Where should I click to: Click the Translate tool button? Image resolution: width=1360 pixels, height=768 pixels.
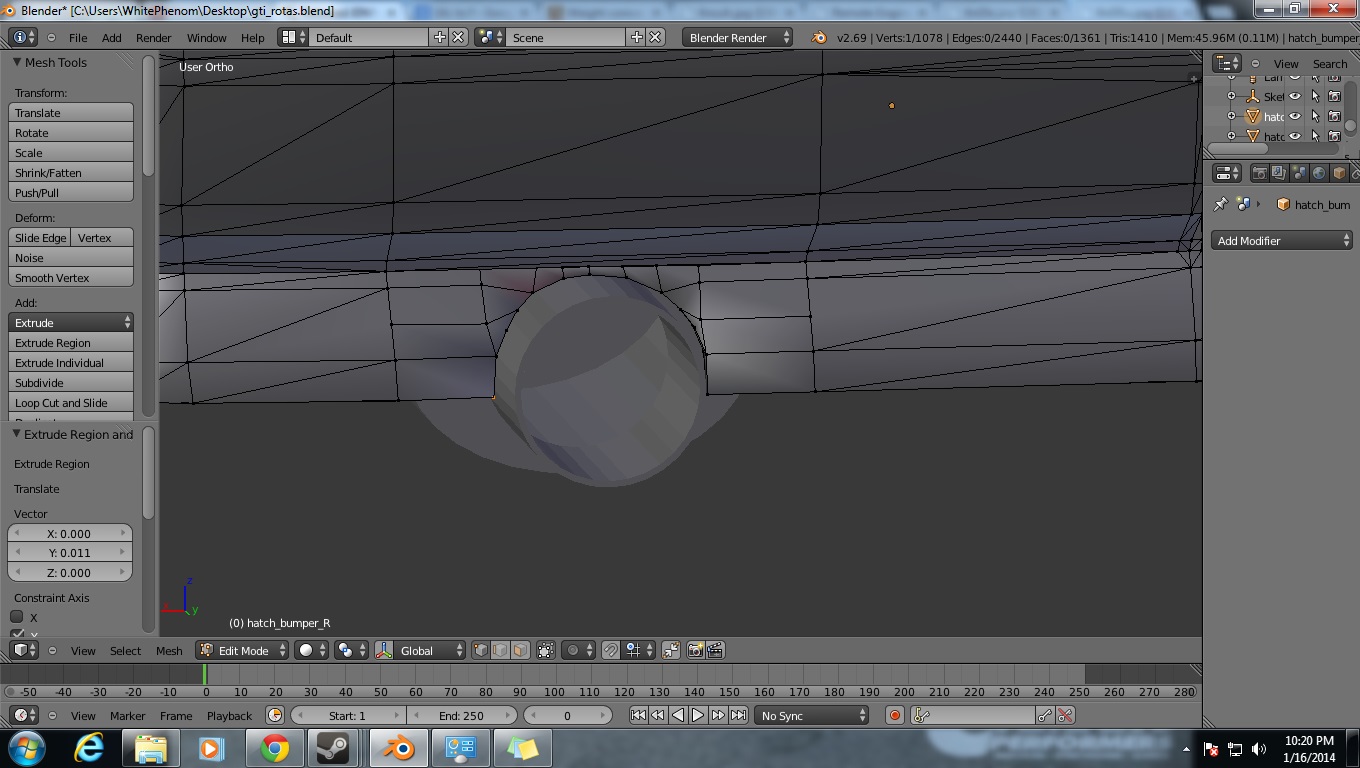pyautogui.click(x=71, y=113)
